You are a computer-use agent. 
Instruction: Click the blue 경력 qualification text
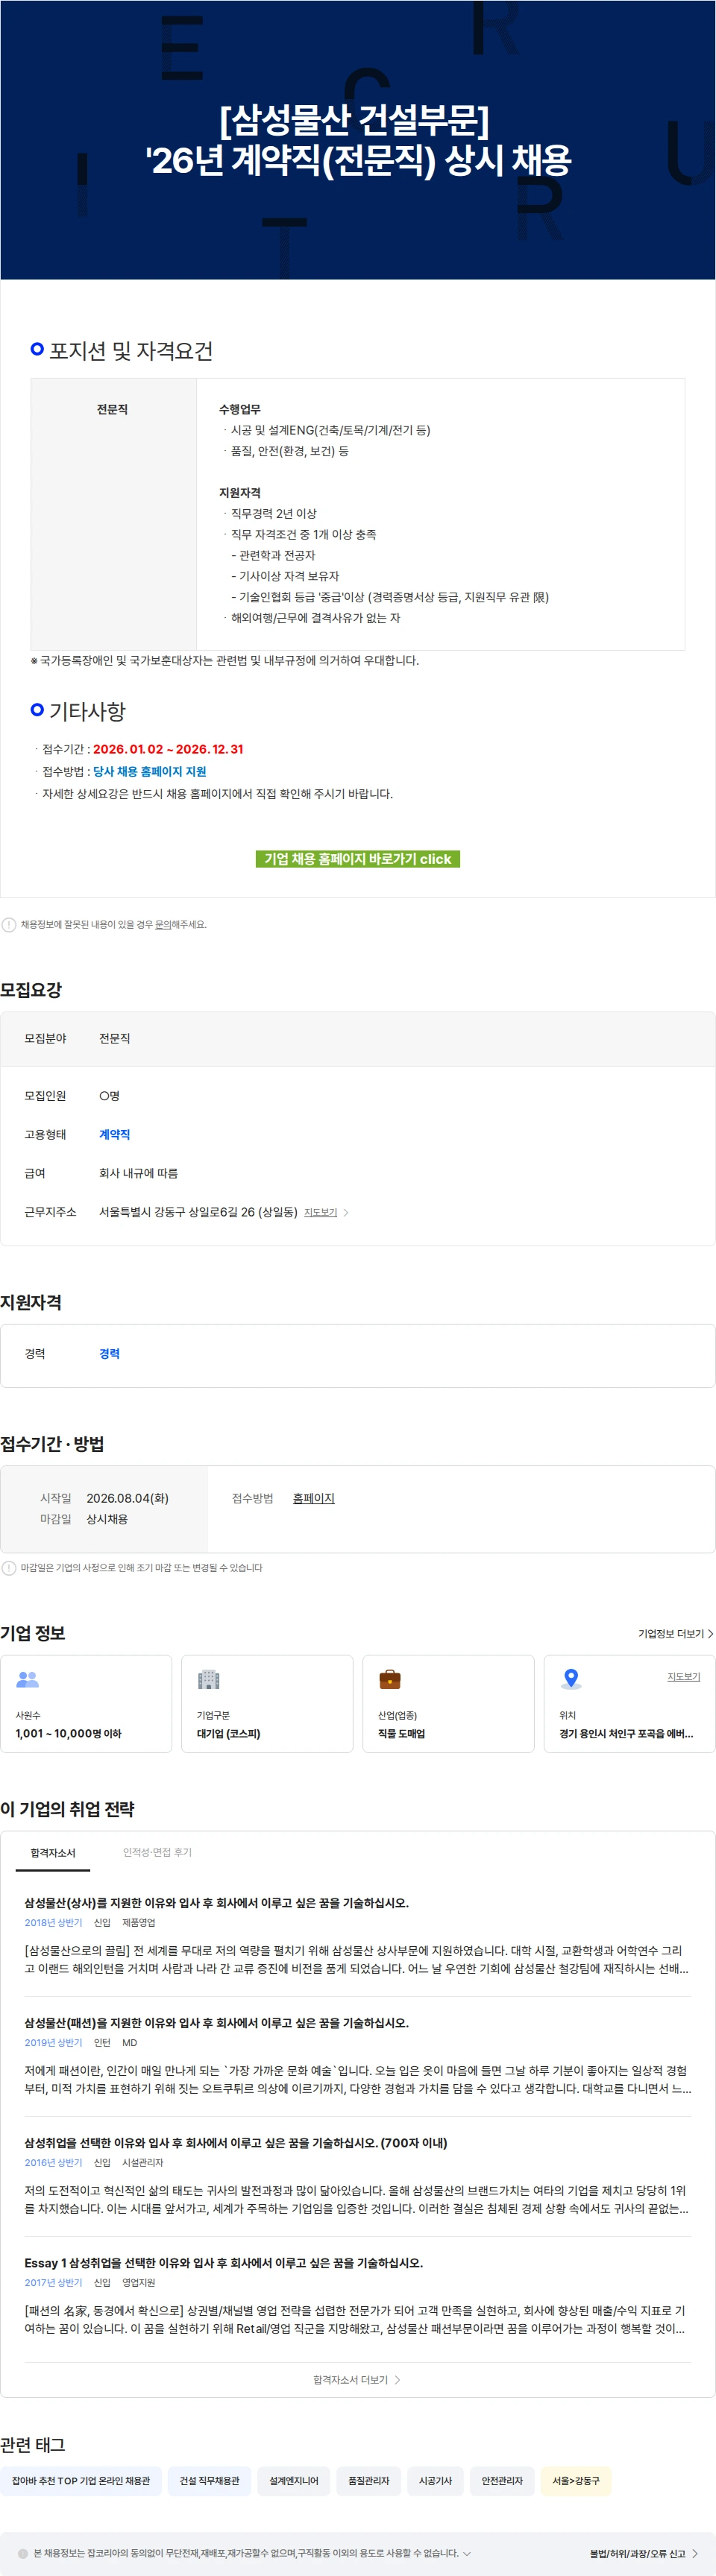[109, 1353]
